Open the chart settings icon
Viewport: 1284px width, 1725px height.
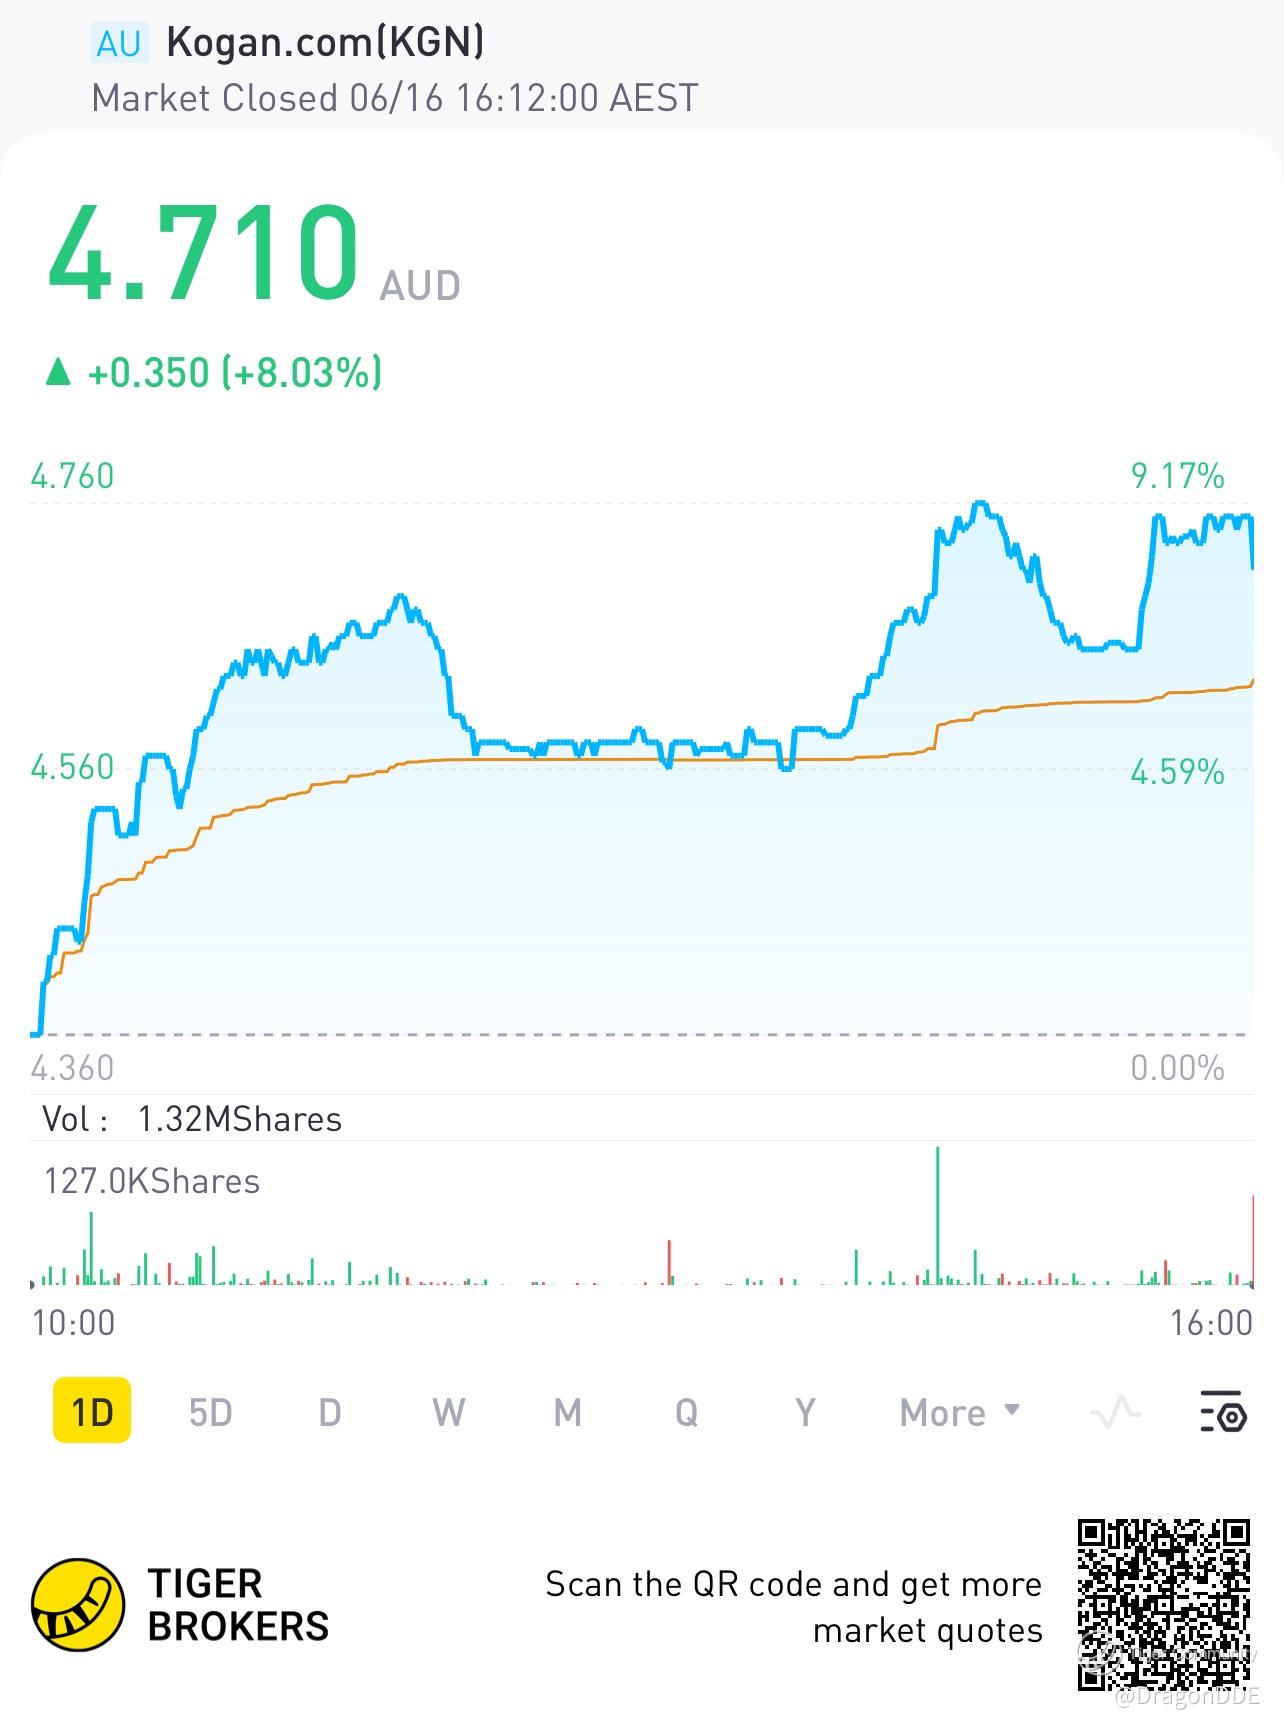click(x=1222, y=1412)
